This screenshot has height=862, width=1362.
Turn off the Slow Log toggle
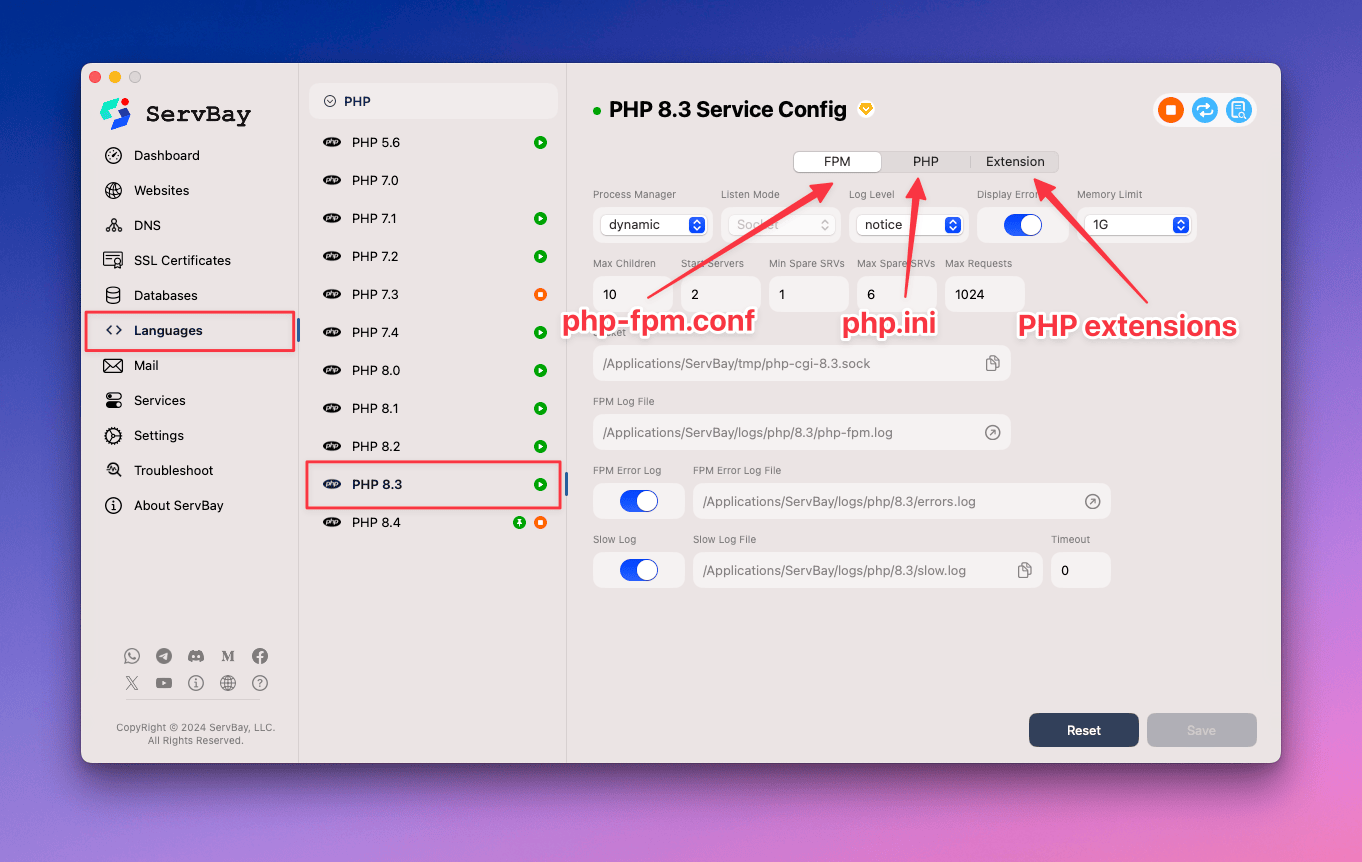tap(638, 570)
